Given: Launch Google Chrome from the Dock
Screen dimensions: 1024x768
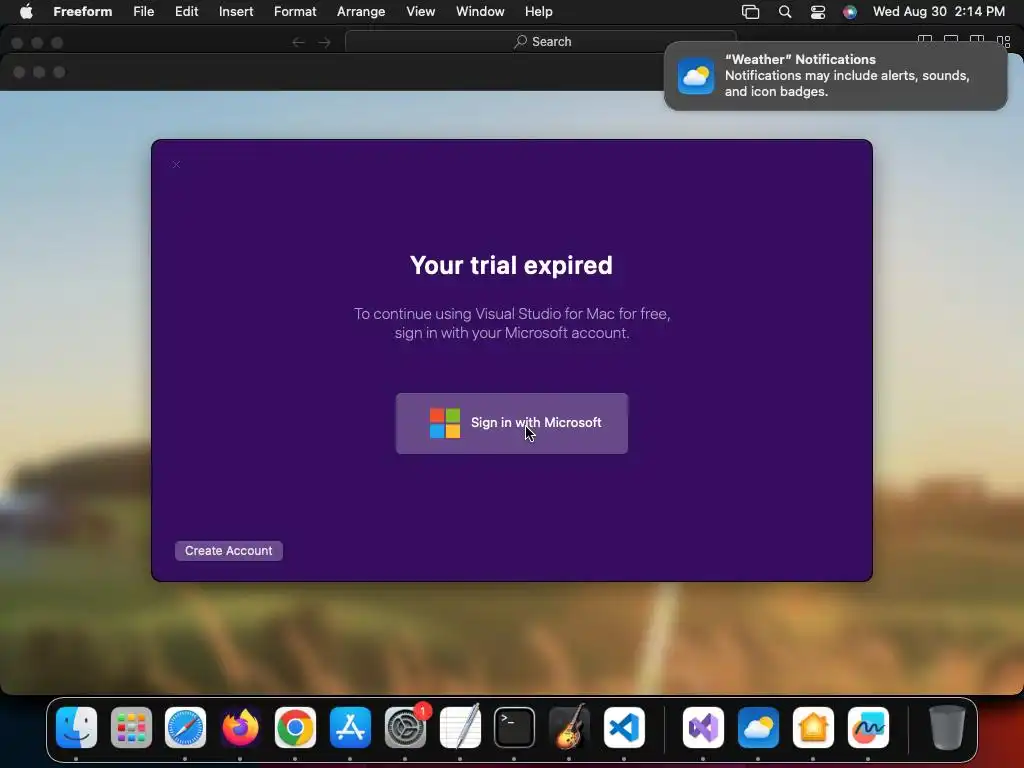Looking at the screenshot, I should tap(295, 727).
